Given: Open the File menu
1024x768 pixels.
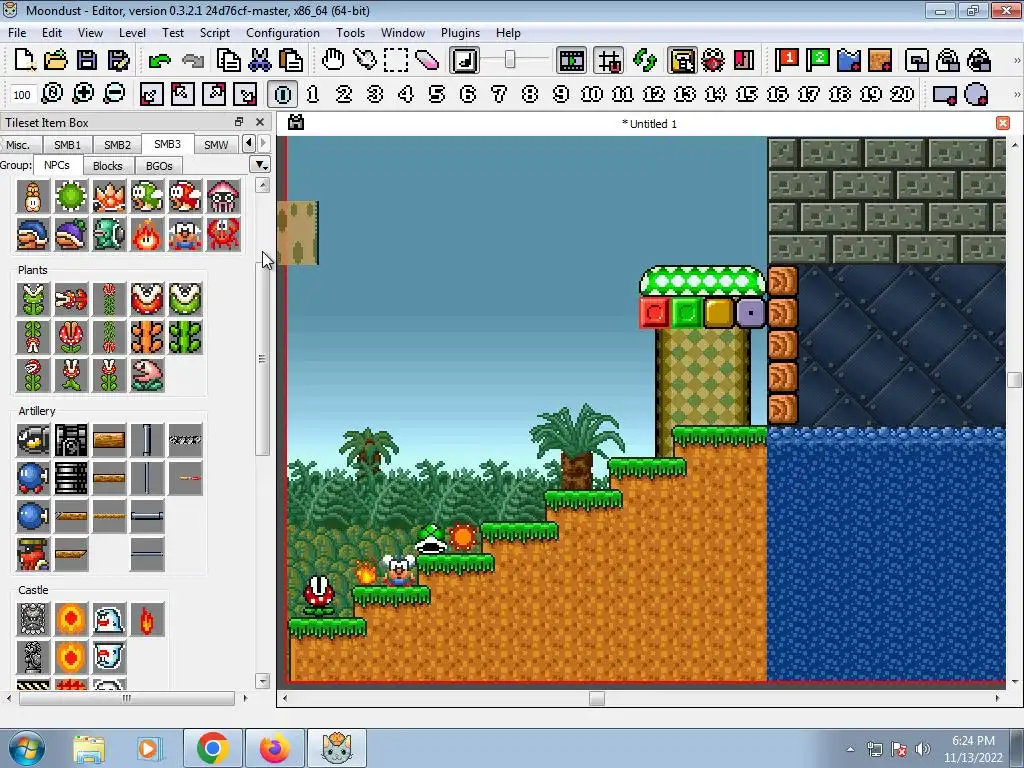Looking at the screenshot, I should click(17, 33).
